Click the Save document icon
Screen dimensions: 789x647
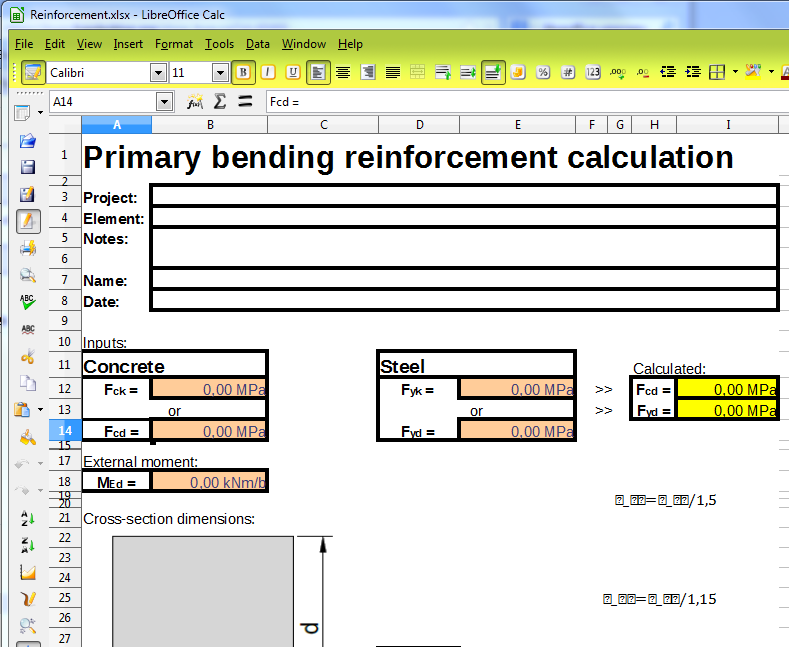tap(28, 167)
